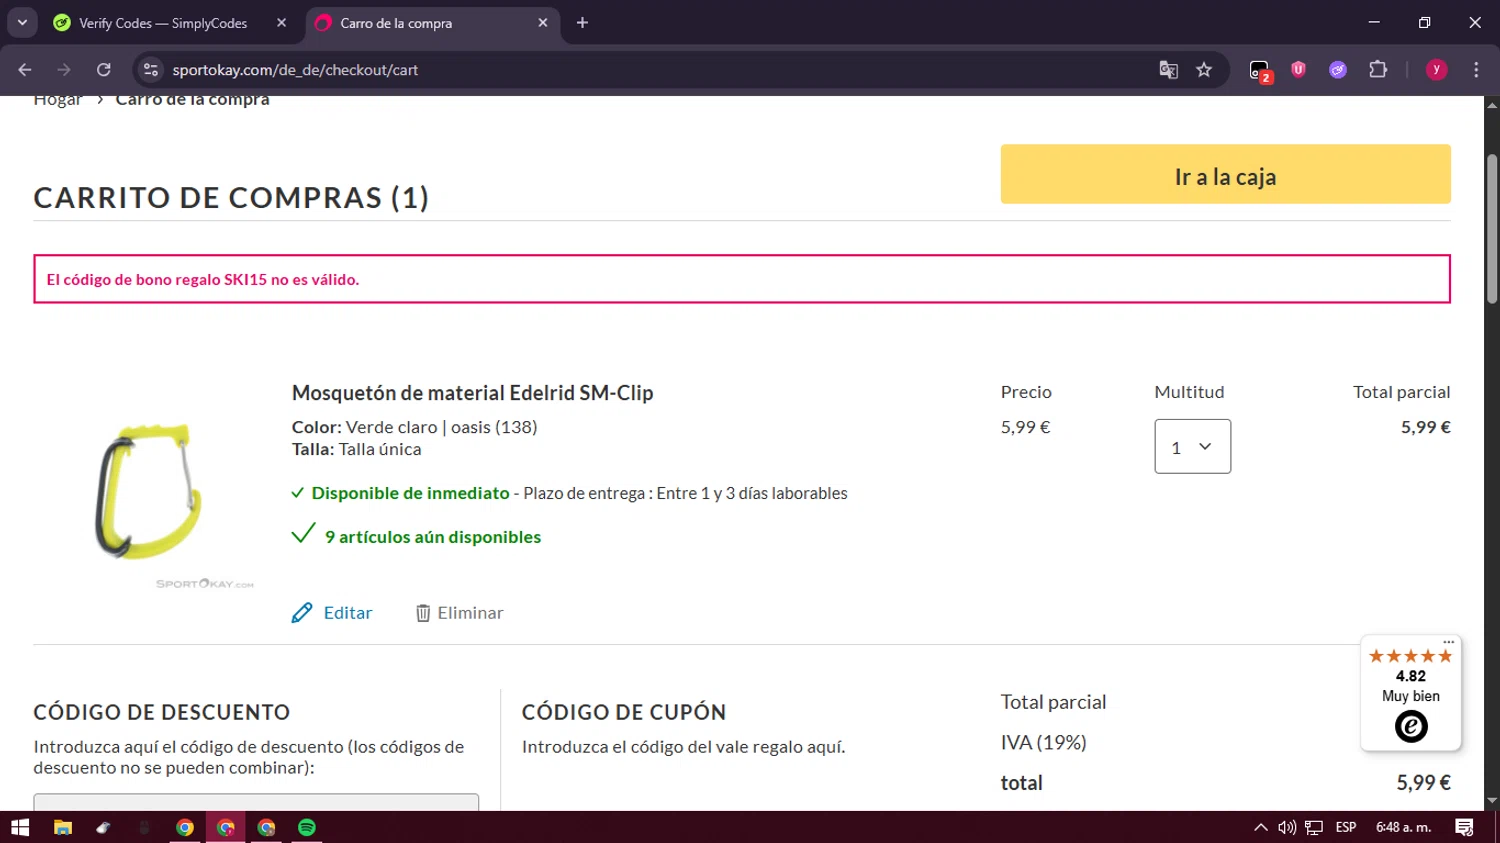Viewport: 1500px width, 843px height.
Task: Open the tab search dropdown arrow
Action: tap(22, 22)
